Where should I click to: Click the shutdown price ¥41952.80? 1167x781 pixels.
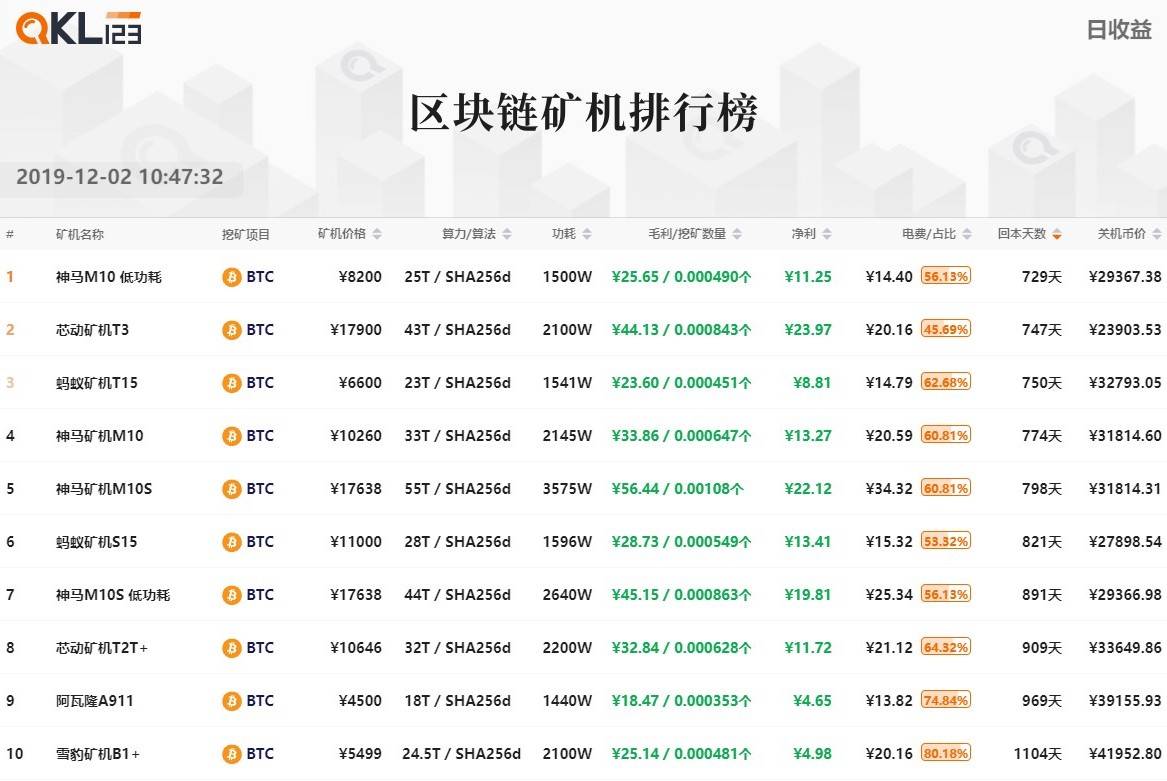(1125, 754)
